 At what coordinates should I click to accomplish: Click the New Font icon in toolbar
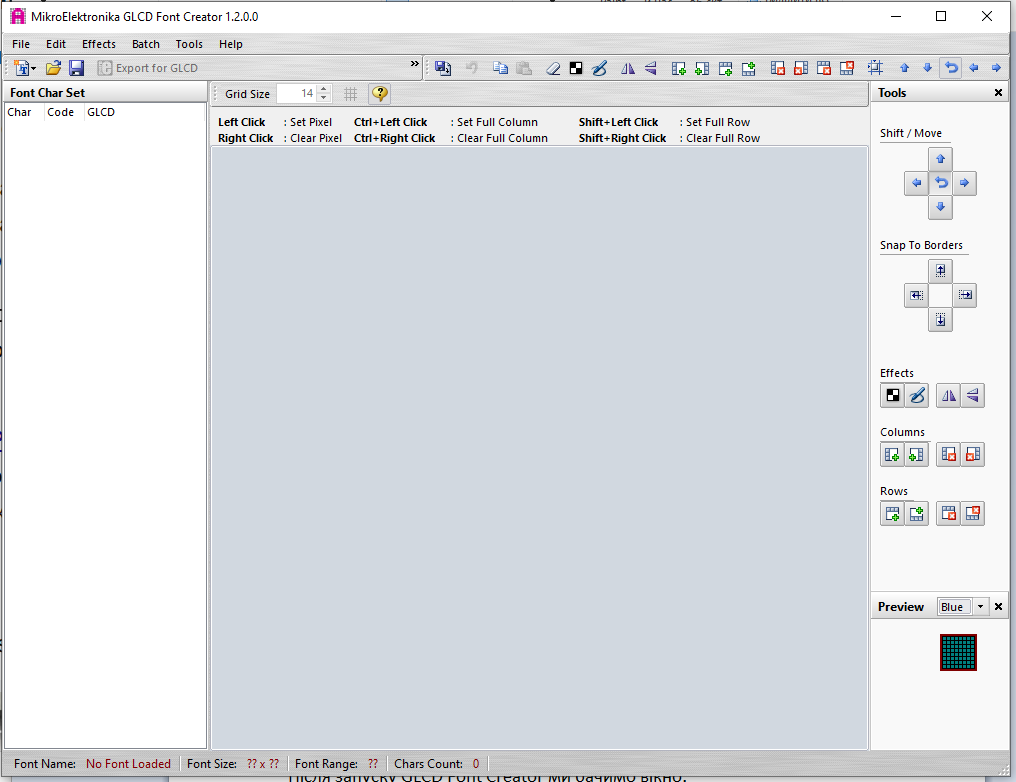tap(21, 68)
